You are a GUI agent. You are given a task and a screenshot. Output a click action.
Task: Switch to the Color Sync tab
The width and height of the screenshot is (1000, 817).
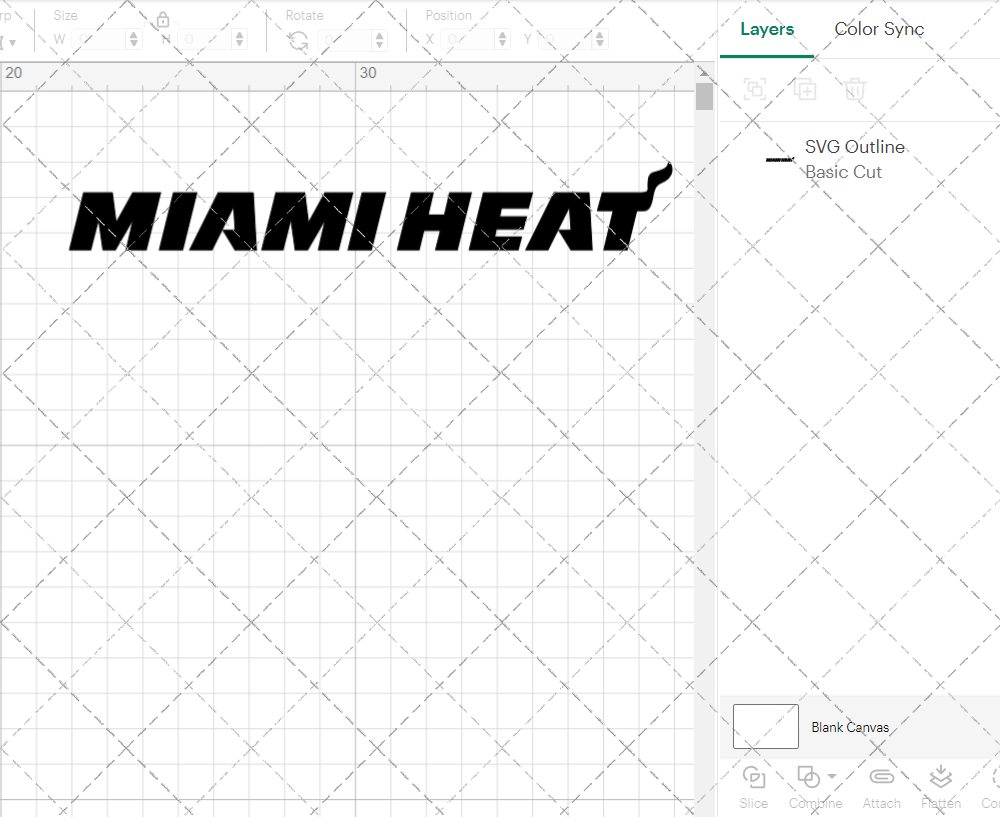[879, 29]
